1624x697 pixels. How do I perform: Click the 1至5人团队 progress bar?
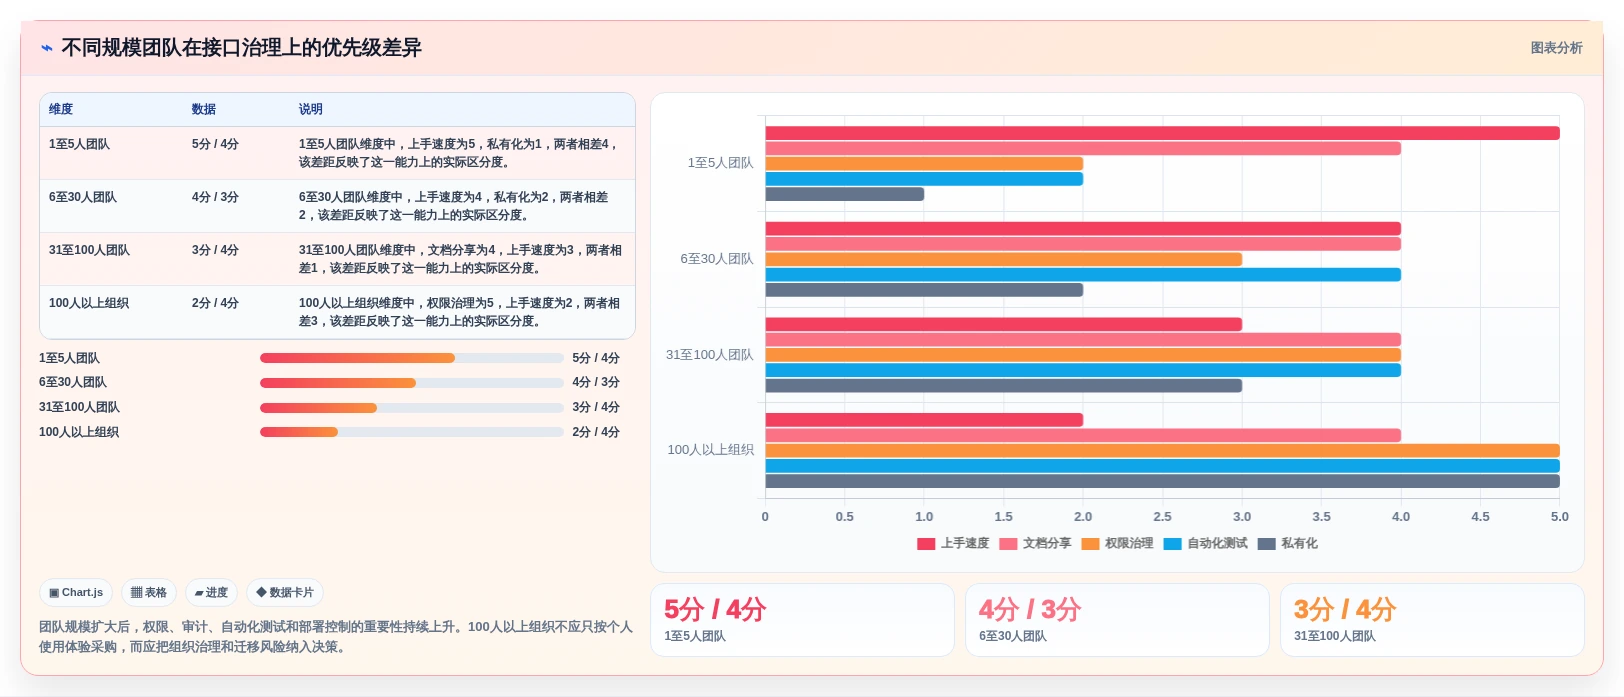[412, 358]
